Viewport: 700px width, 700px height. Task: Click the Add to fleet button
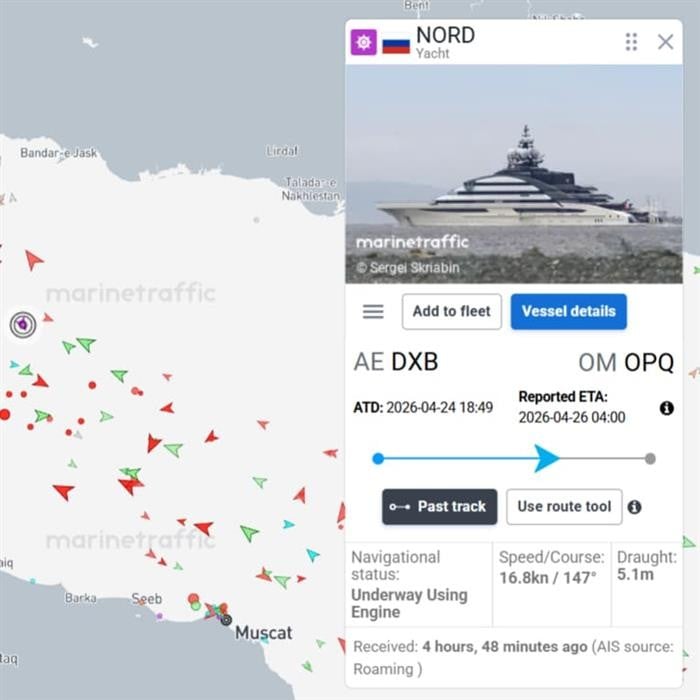point(451,311)
